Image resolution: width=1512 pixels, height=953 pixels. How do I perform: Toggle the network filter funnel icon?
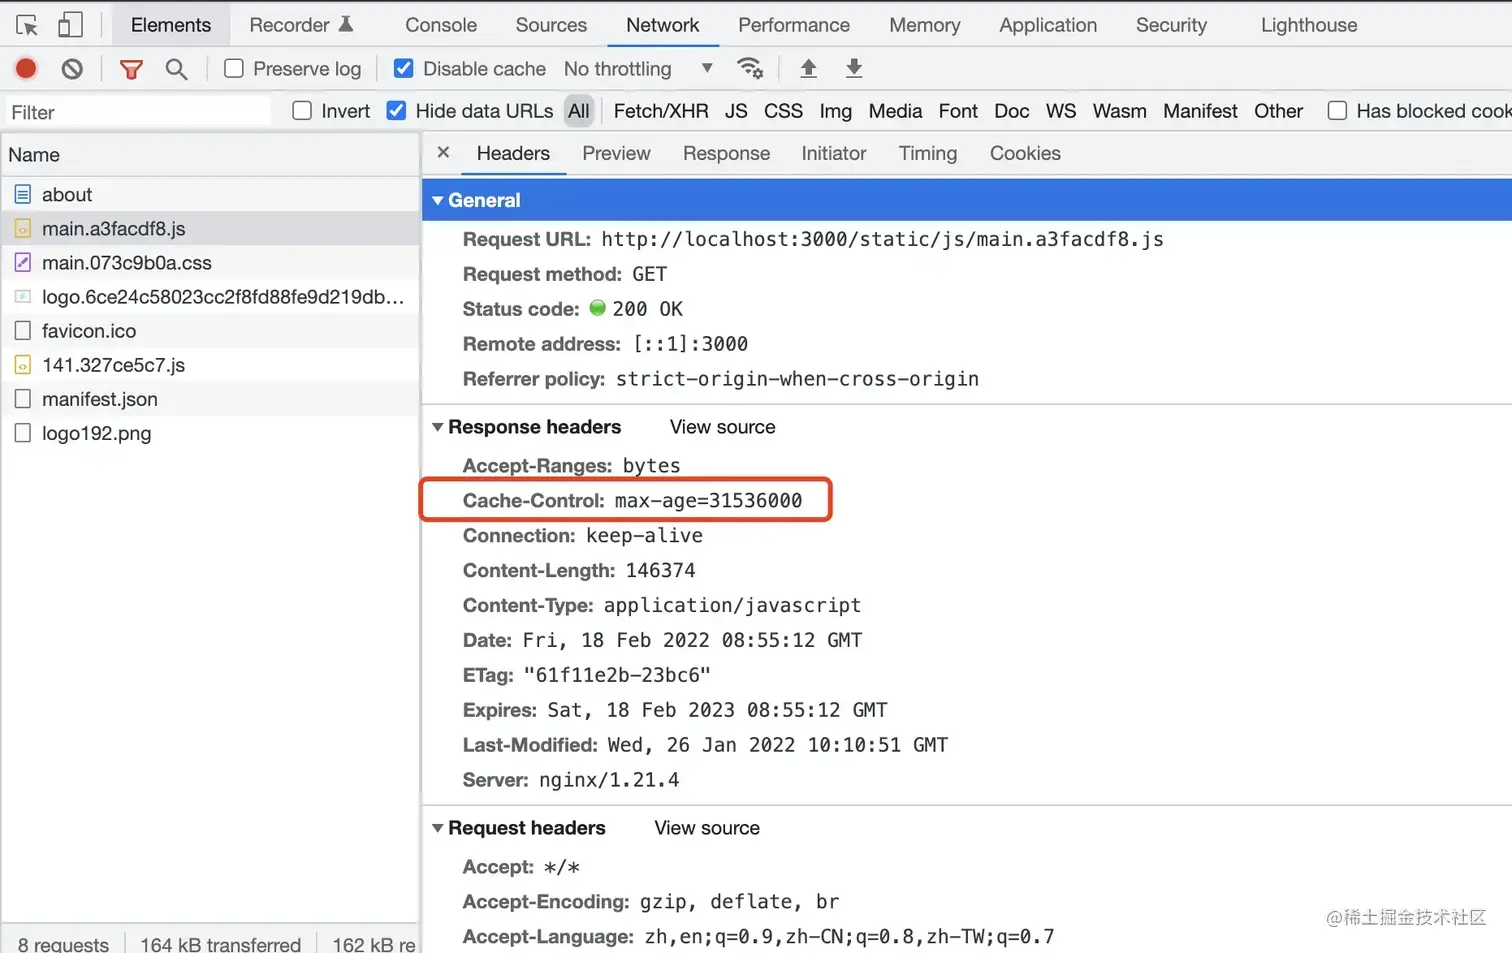131,69
